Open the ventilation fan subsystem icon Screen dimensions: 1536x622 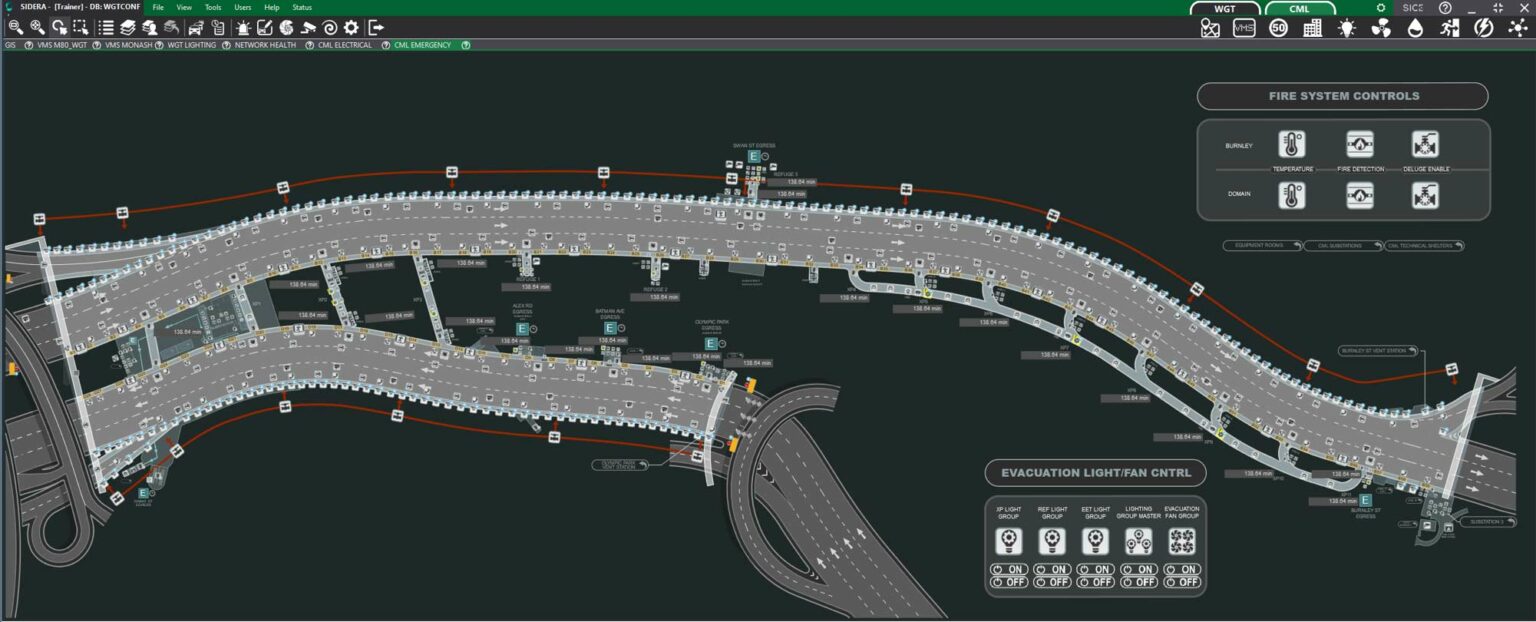click(x=1381, y=28)
